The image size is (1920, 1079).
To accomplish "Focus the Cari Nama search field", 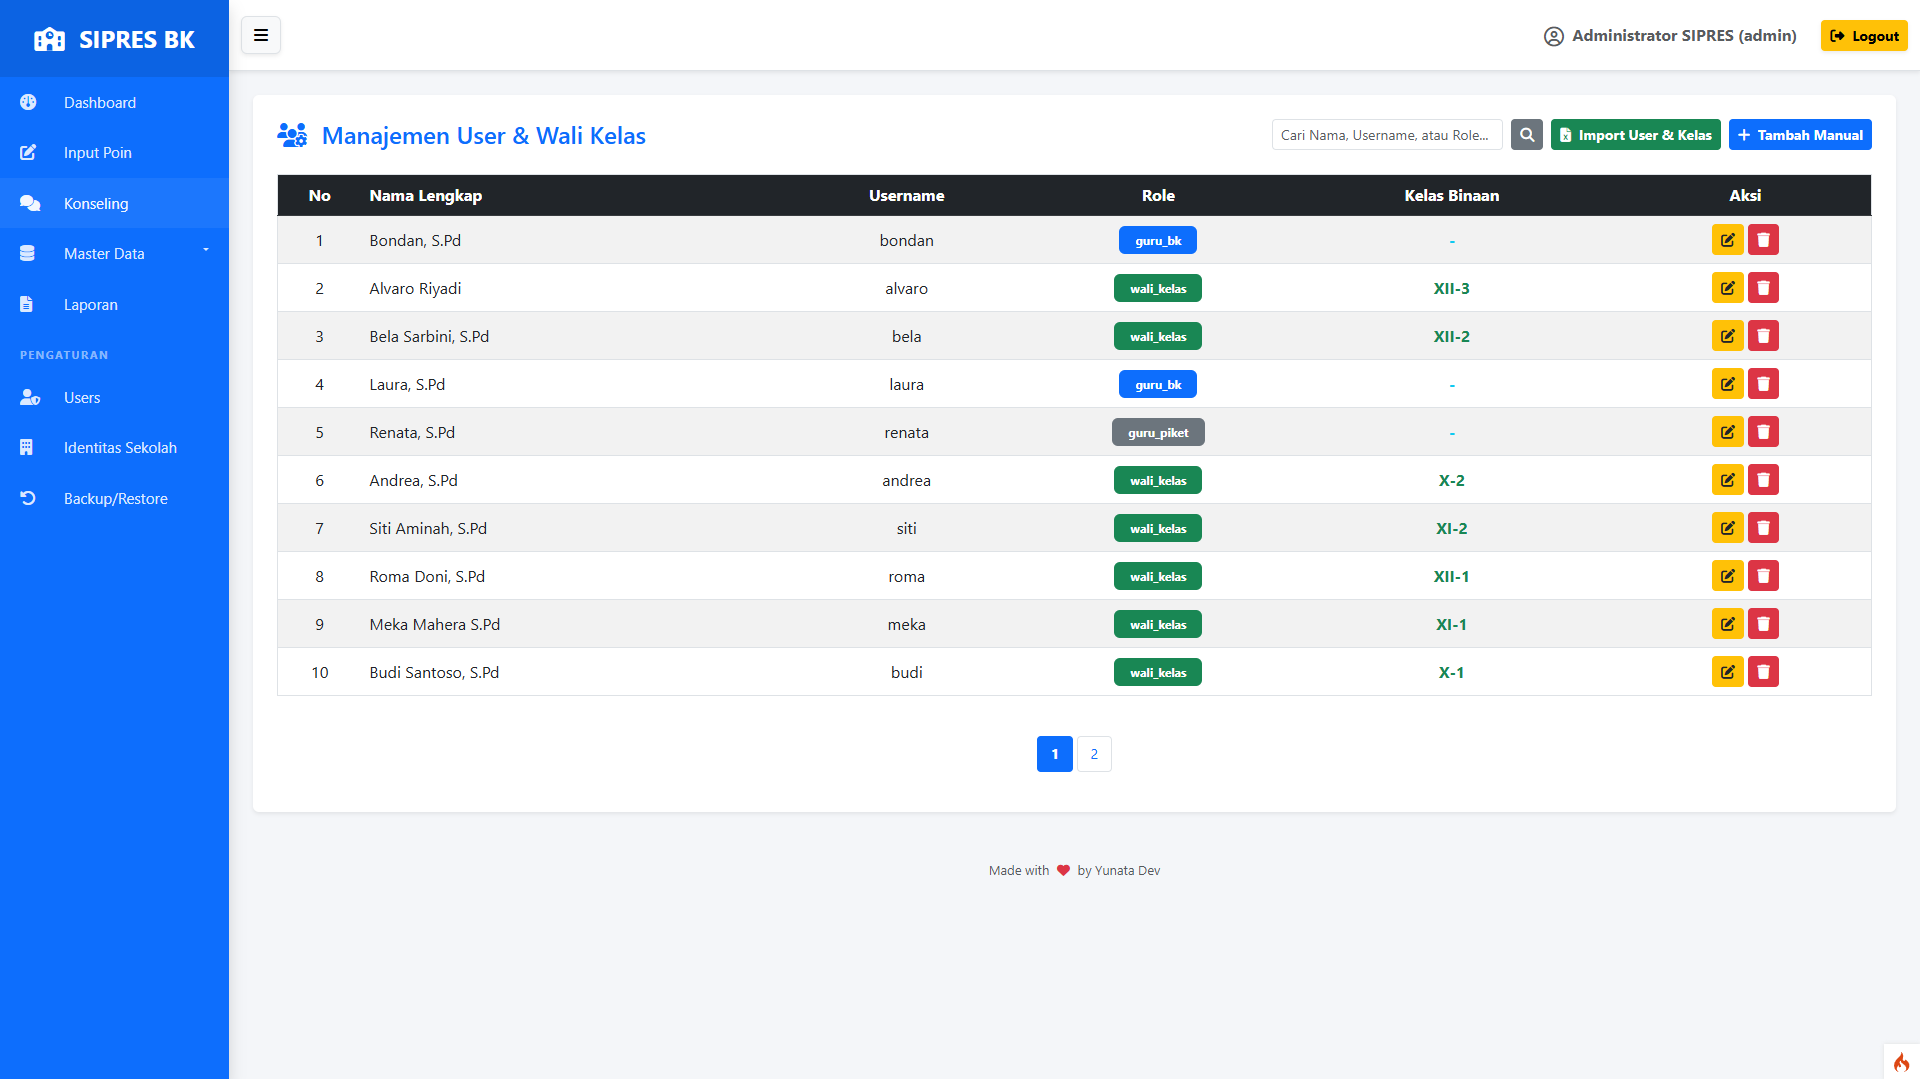I will coord(1386,135).
